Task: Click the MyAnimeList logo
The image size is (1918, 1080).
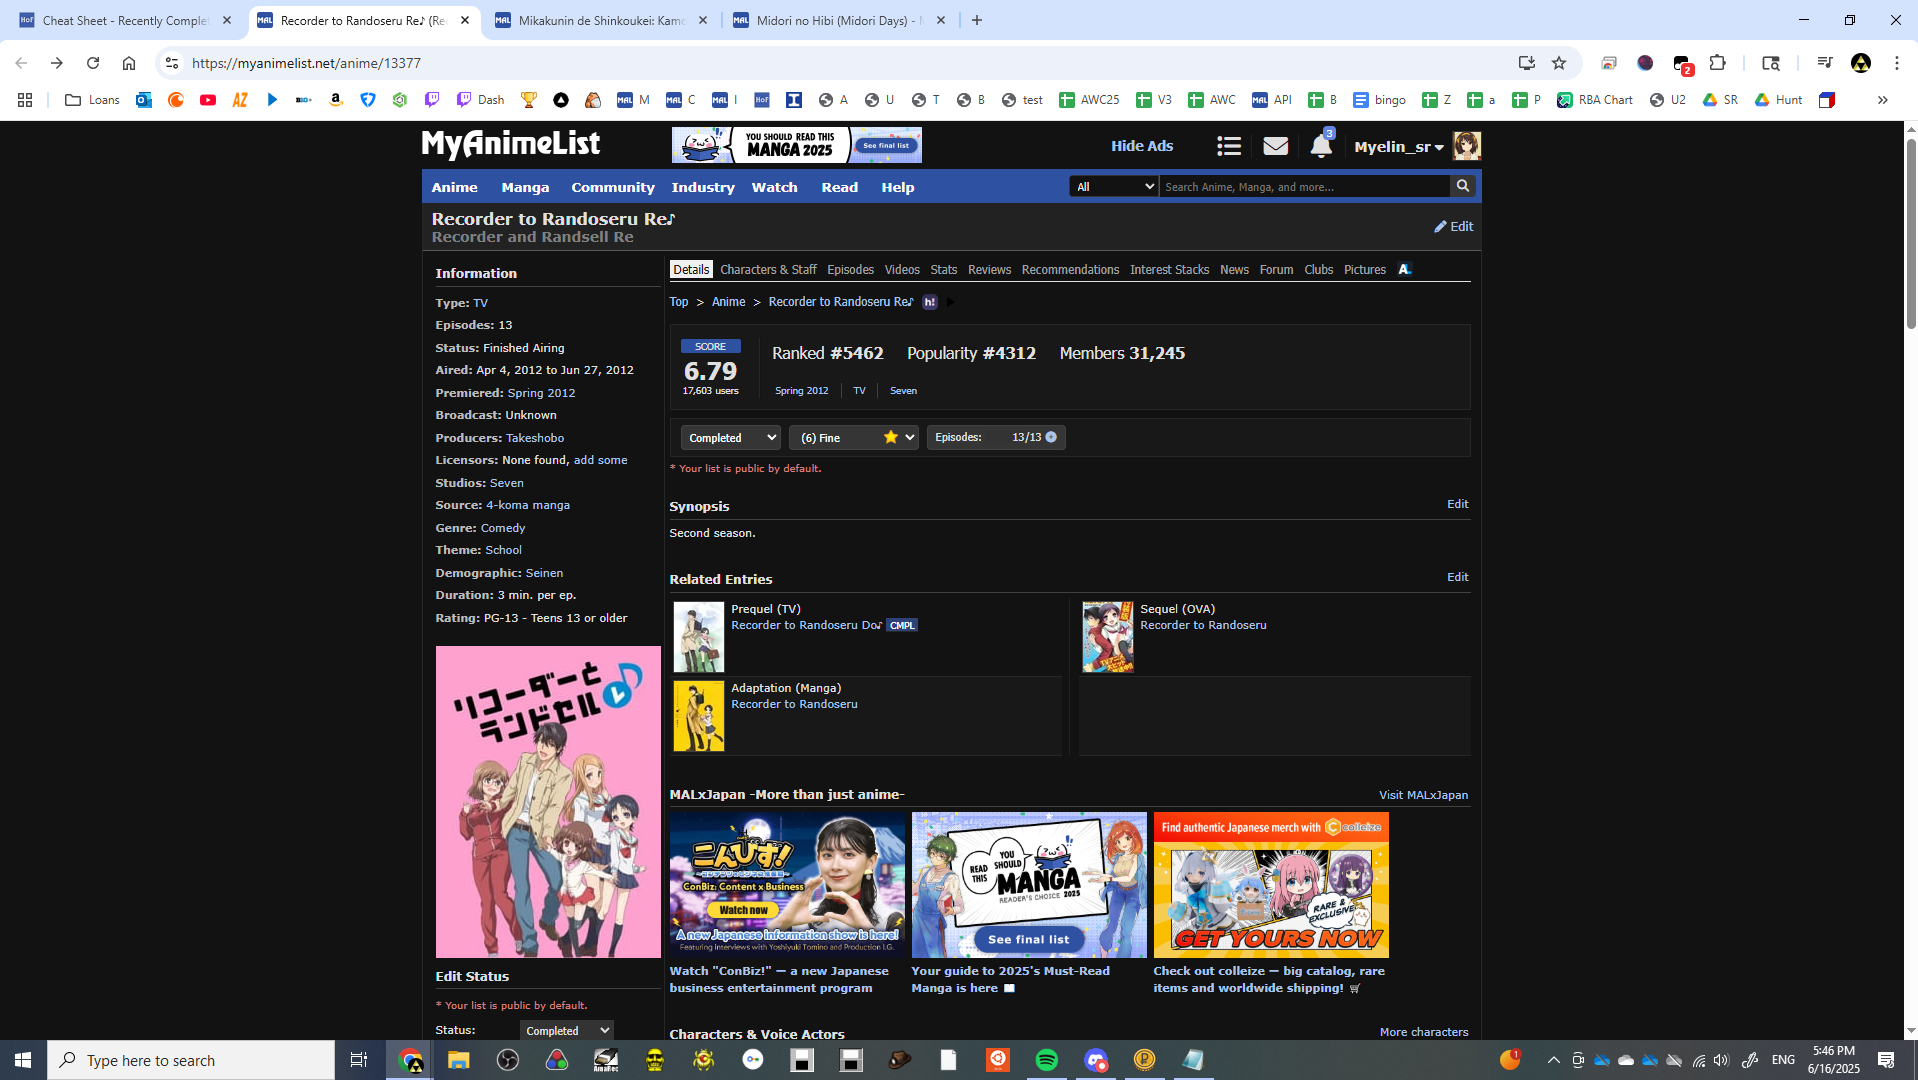Action: tap(510, 145)
